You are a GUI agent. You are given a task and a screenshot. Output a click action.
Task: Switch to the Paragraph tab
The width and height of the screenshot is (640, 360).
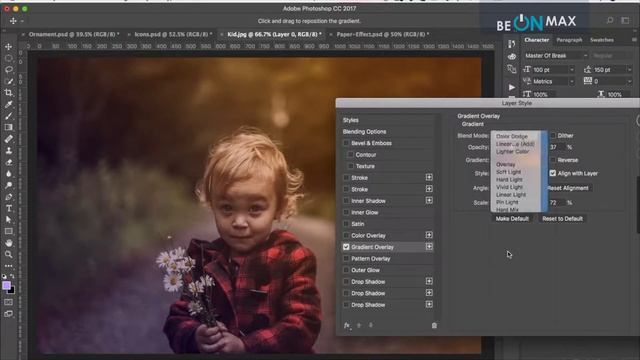569,40
